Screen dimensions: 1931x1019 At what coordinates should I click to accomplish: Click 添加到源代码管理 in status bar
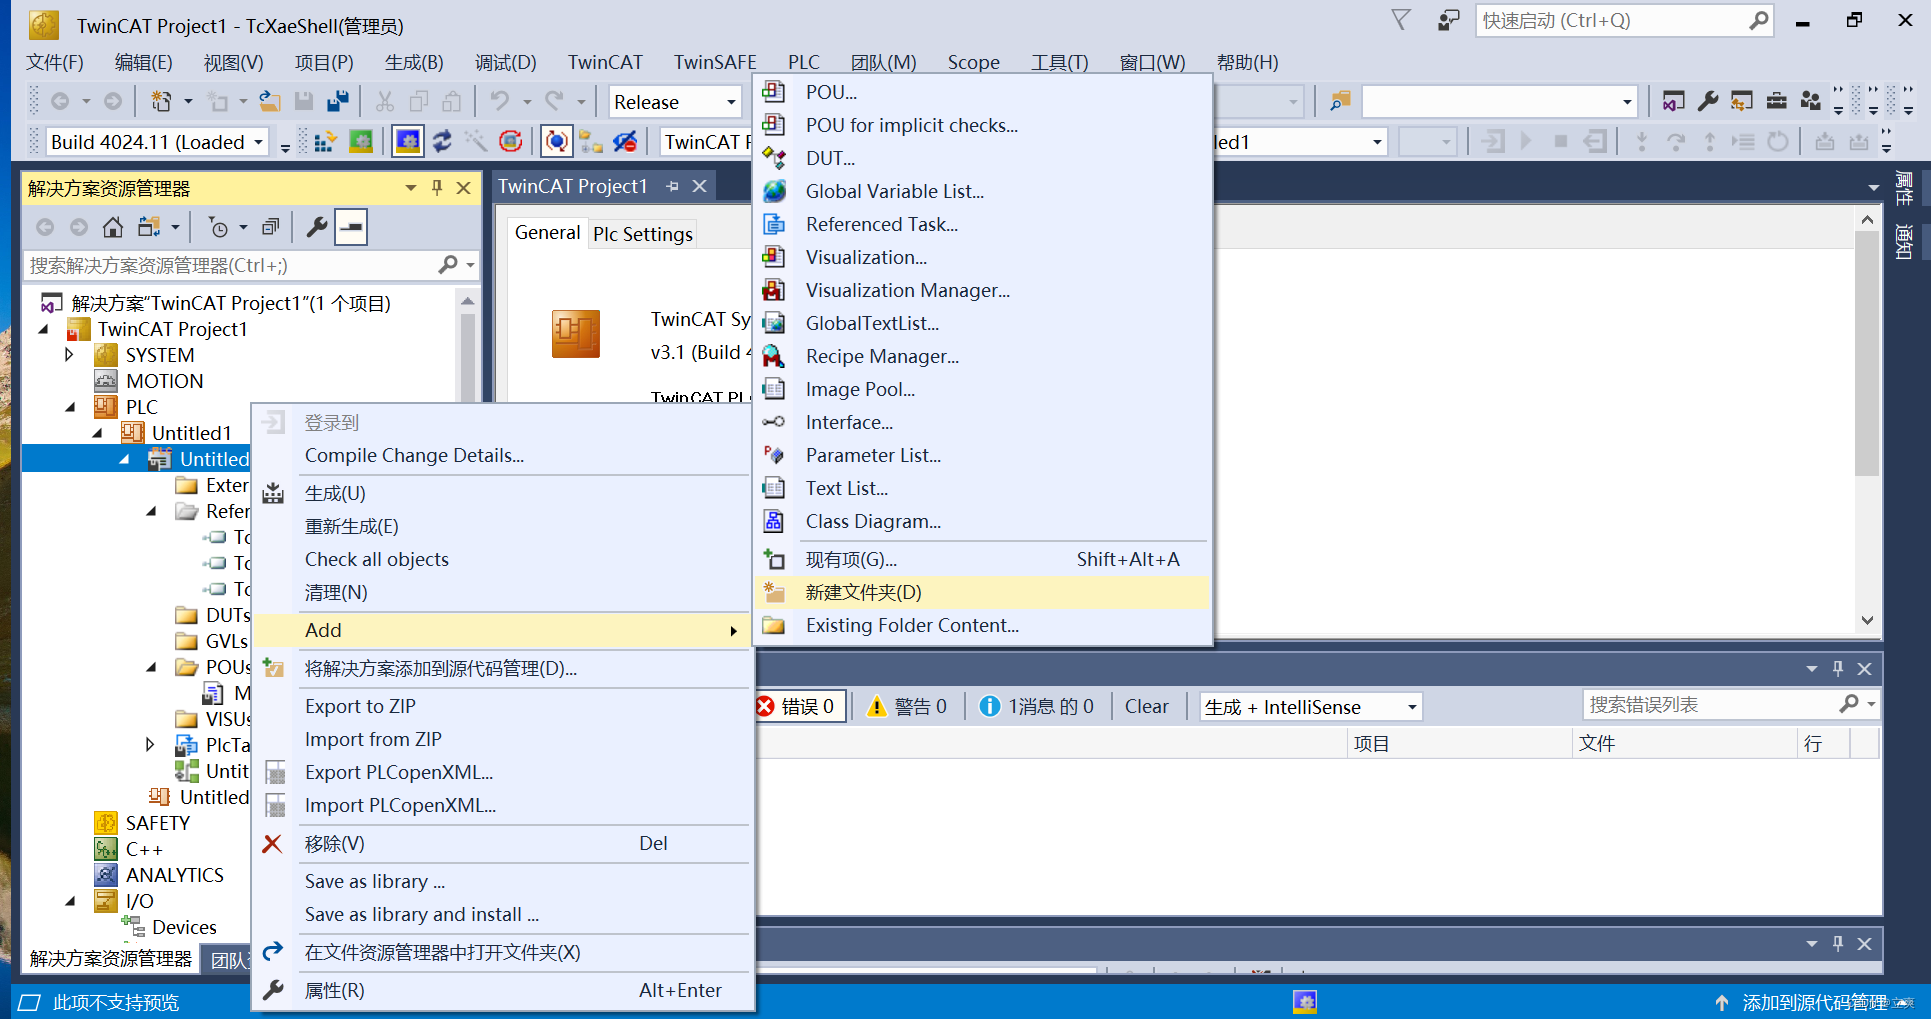tap(1815, 1002)
